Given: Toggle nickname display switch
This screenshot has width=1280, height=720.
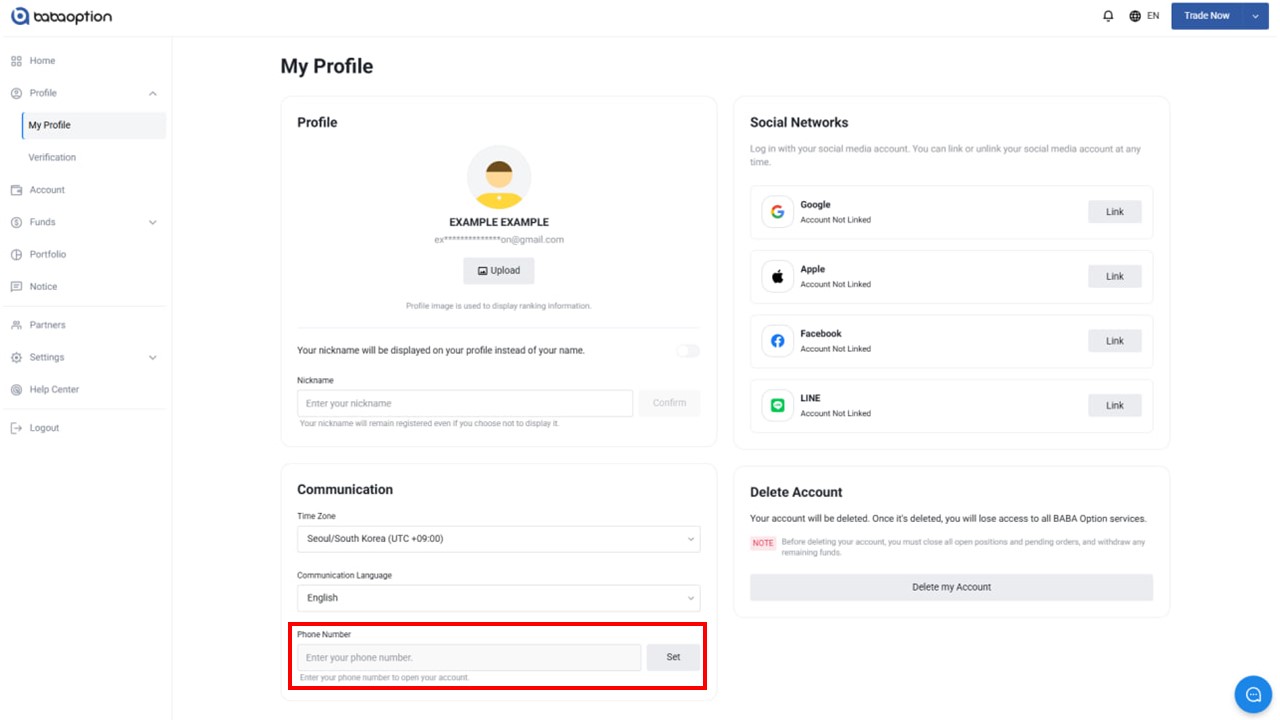Looking at the screenshot, I should click(688, 351).
